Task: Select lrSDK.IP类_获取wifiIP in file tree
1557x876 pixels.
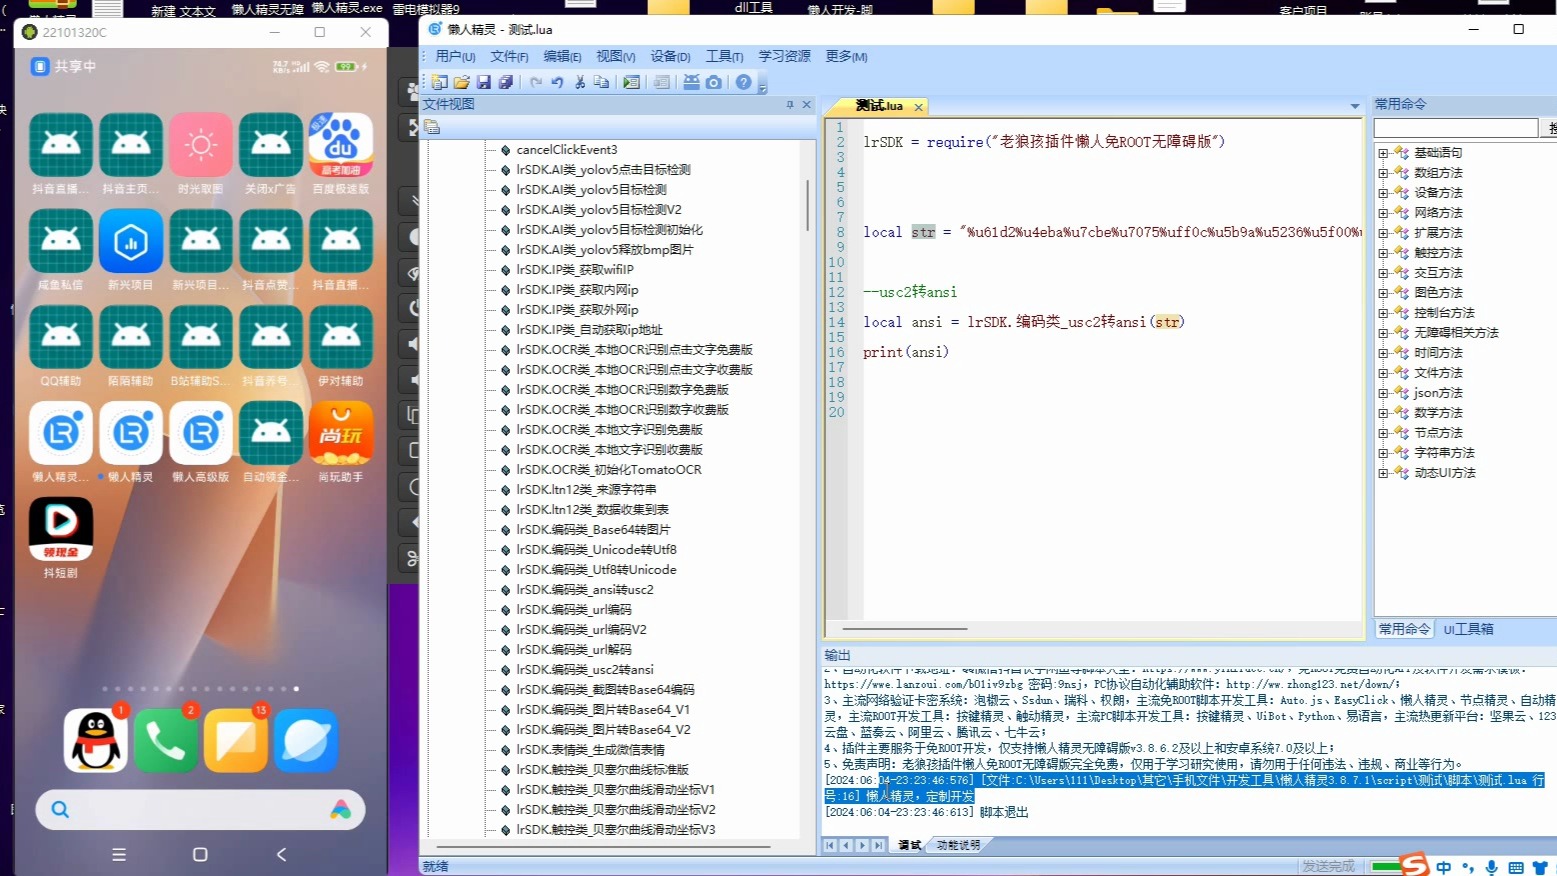Action: 574,269
